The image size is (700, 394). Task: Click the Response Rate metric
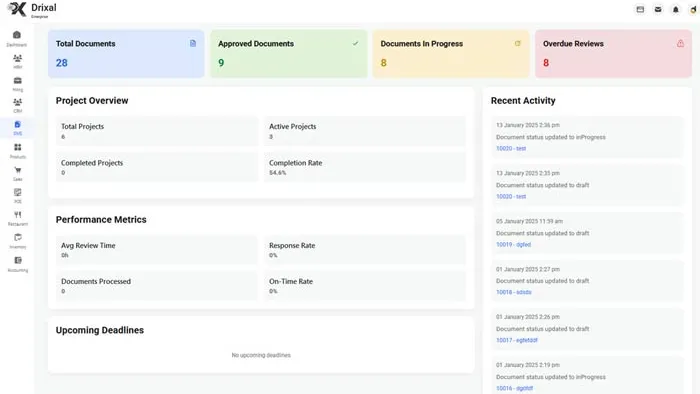[x=365, y=250]
